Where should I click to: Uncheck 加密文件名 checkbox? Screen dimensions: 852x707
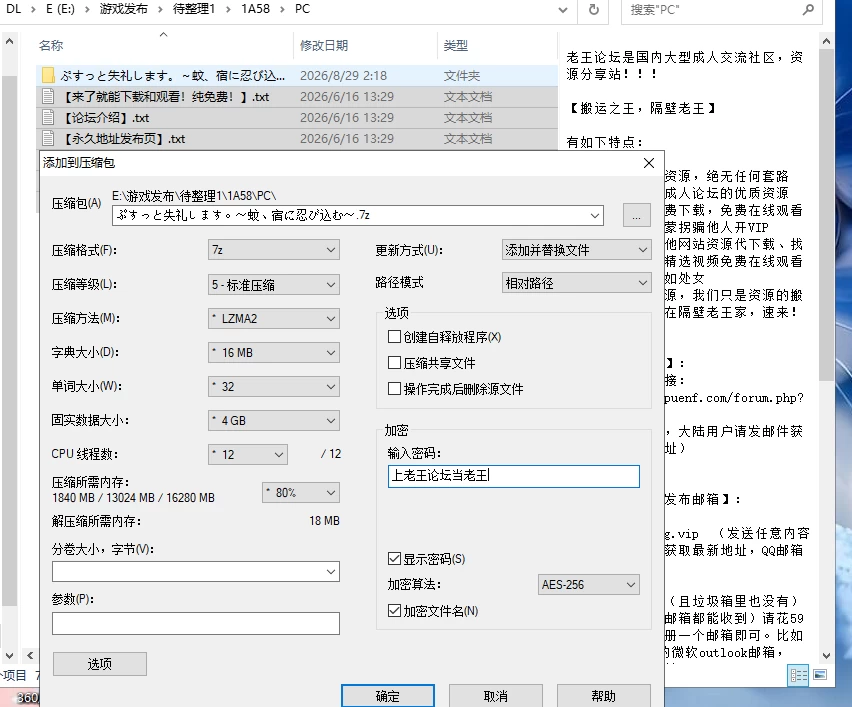pyautogui.click(x=394, y=611)
